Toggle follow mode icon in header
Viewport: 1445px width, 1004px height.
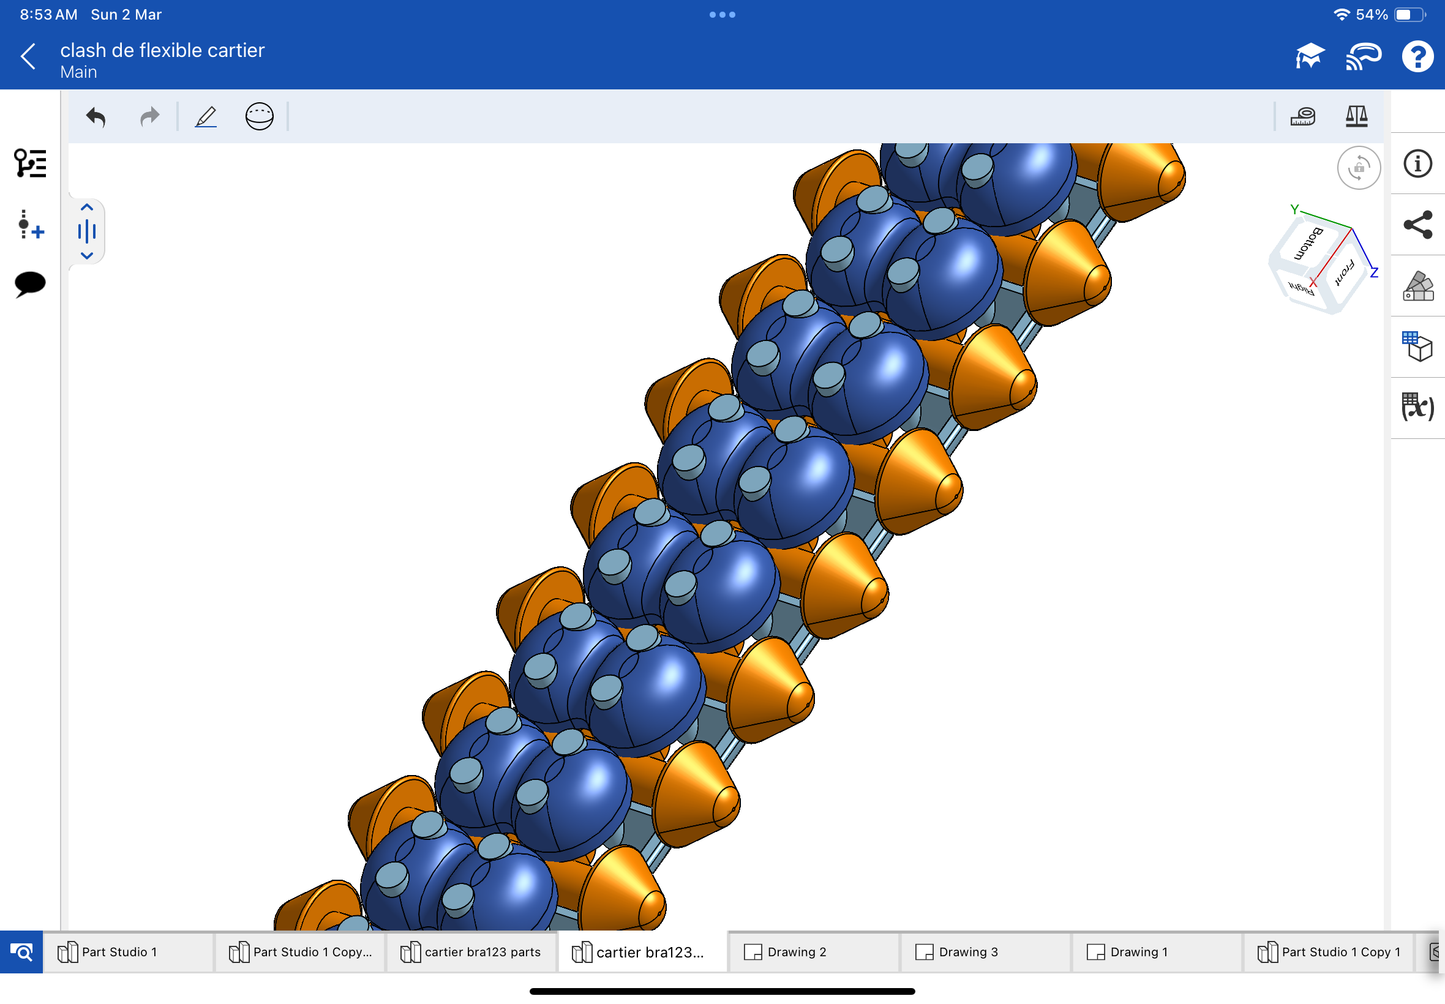(x=1363, y=57)
